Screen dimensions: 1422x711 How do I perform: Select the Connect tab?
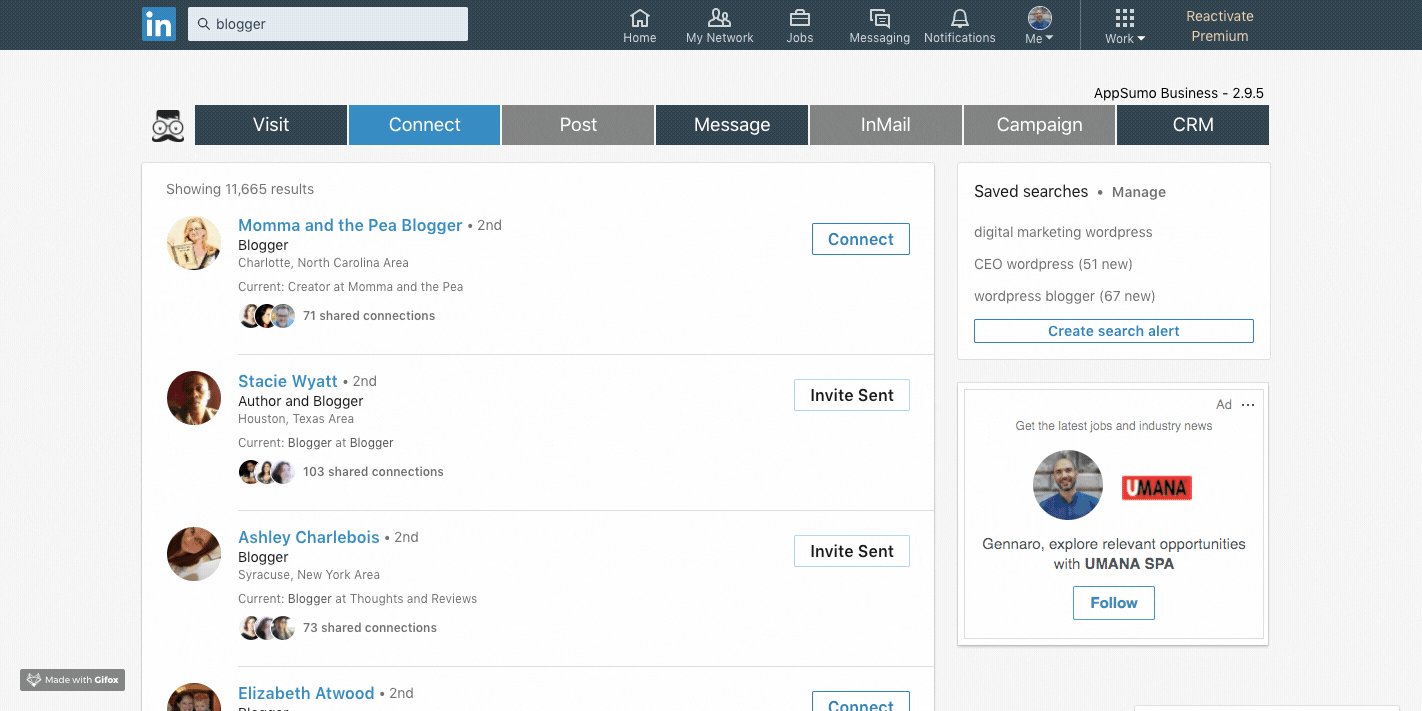pos(424,125)
